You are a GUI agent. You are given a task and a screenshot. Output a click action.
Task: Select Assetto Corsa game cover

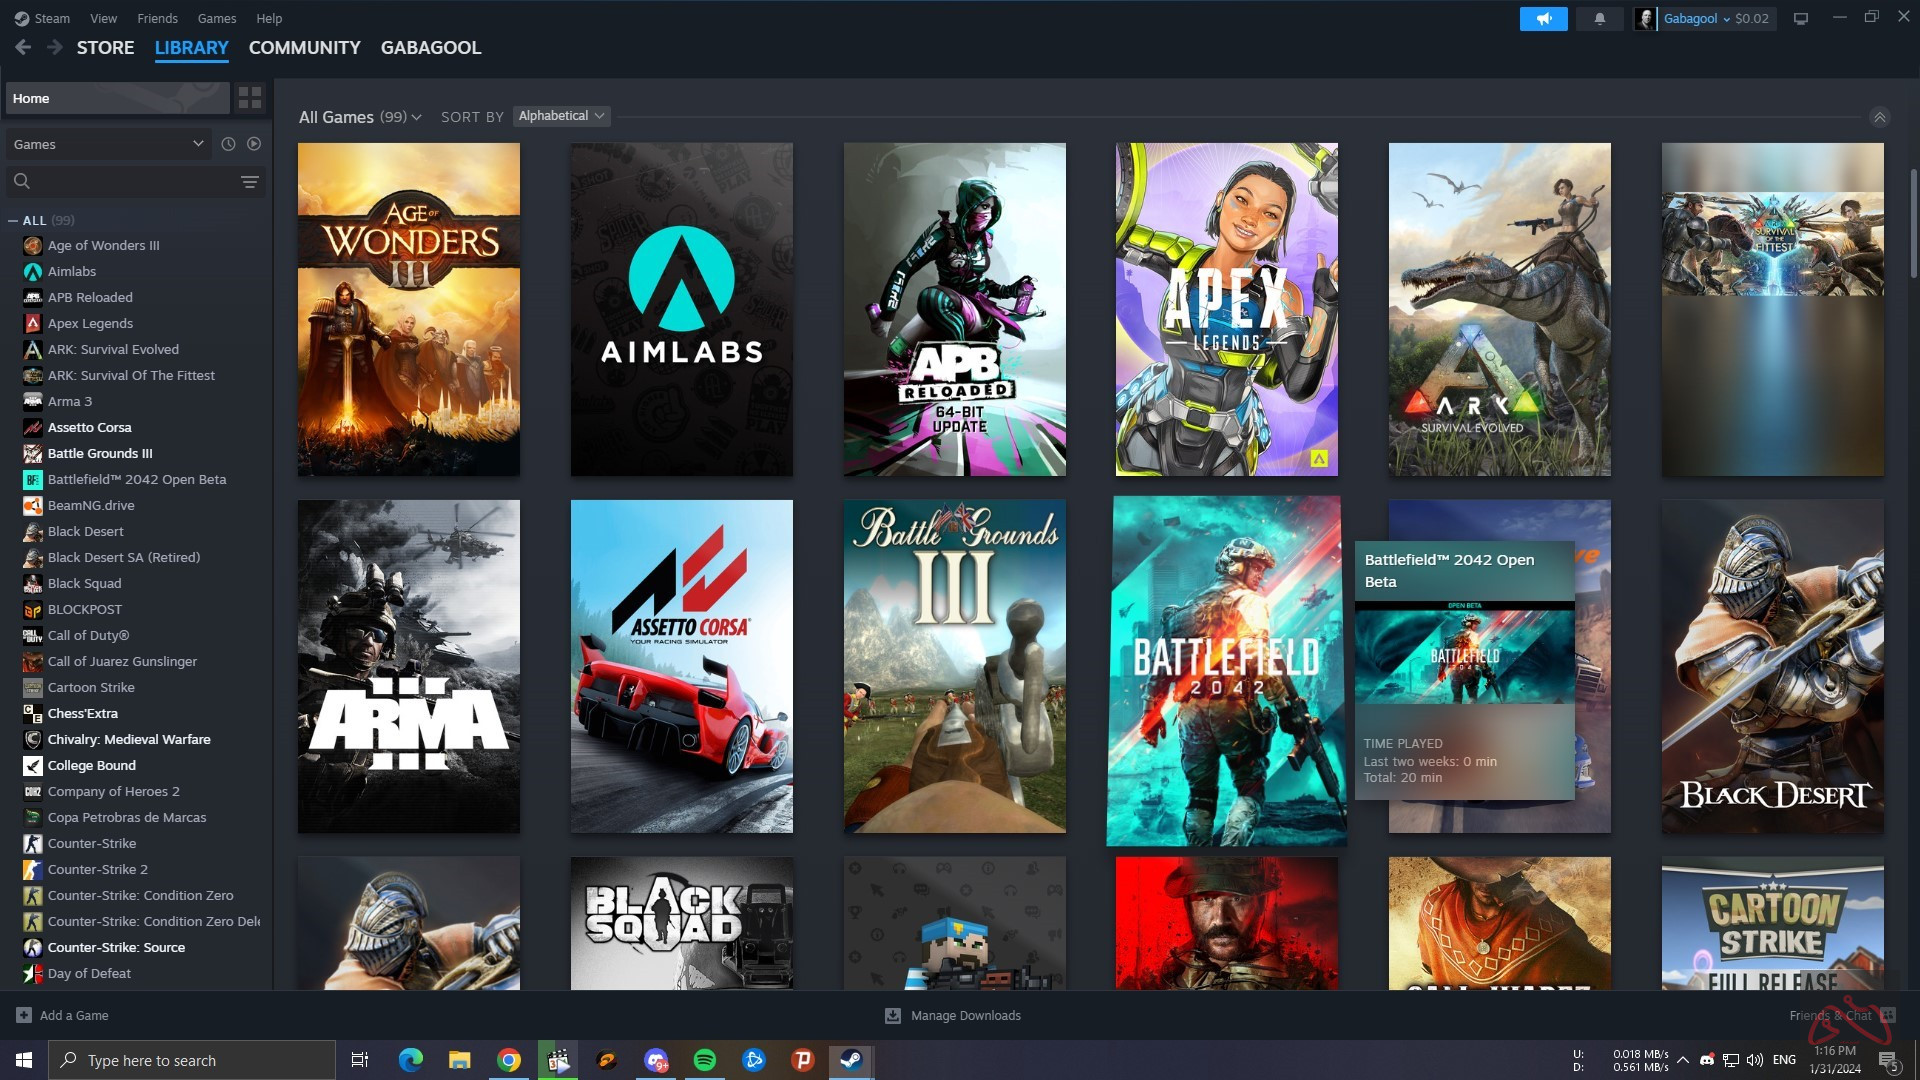coord(681,666)
